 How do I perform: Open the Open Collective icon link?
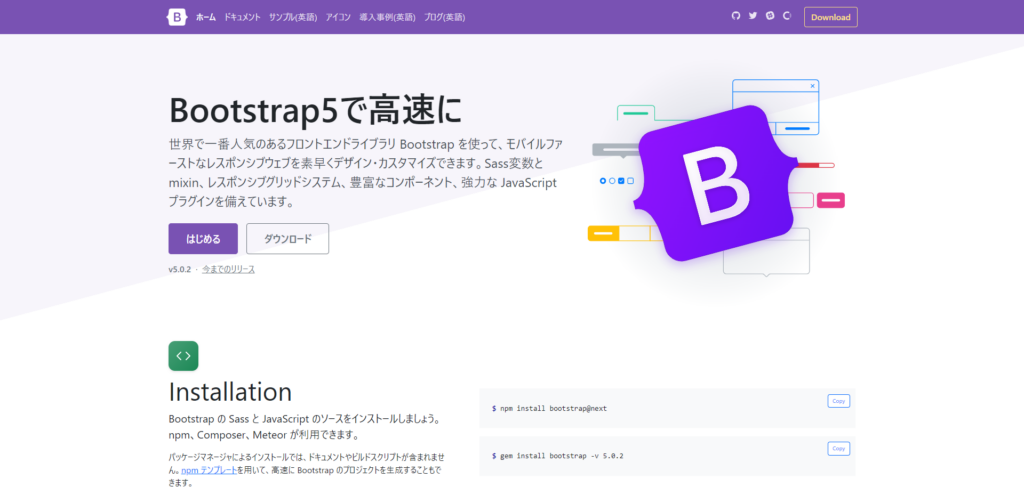pos(787,17)
